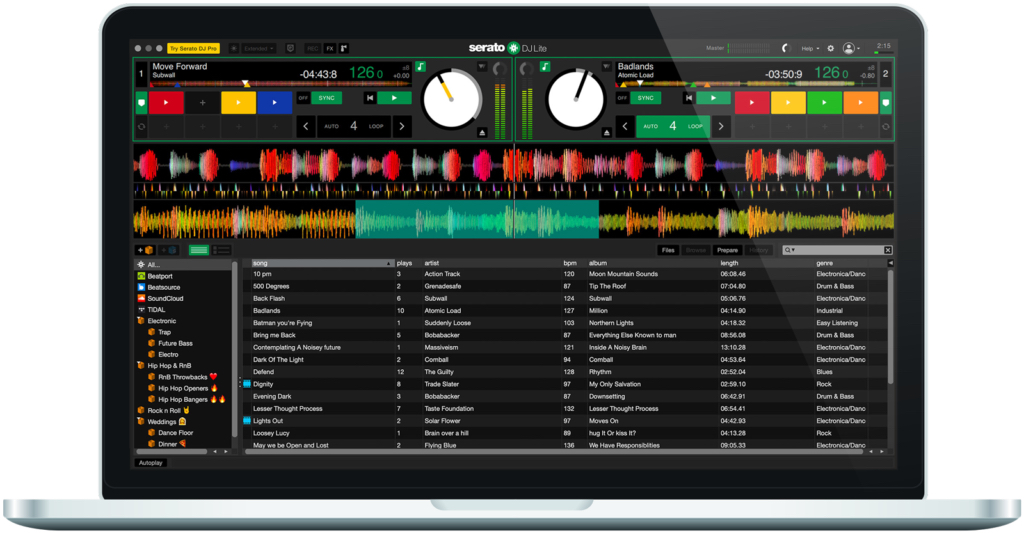Turn sync OFF on deck 1
The width and height of the screenshot is (1024, 533).
tap(303, 98)
